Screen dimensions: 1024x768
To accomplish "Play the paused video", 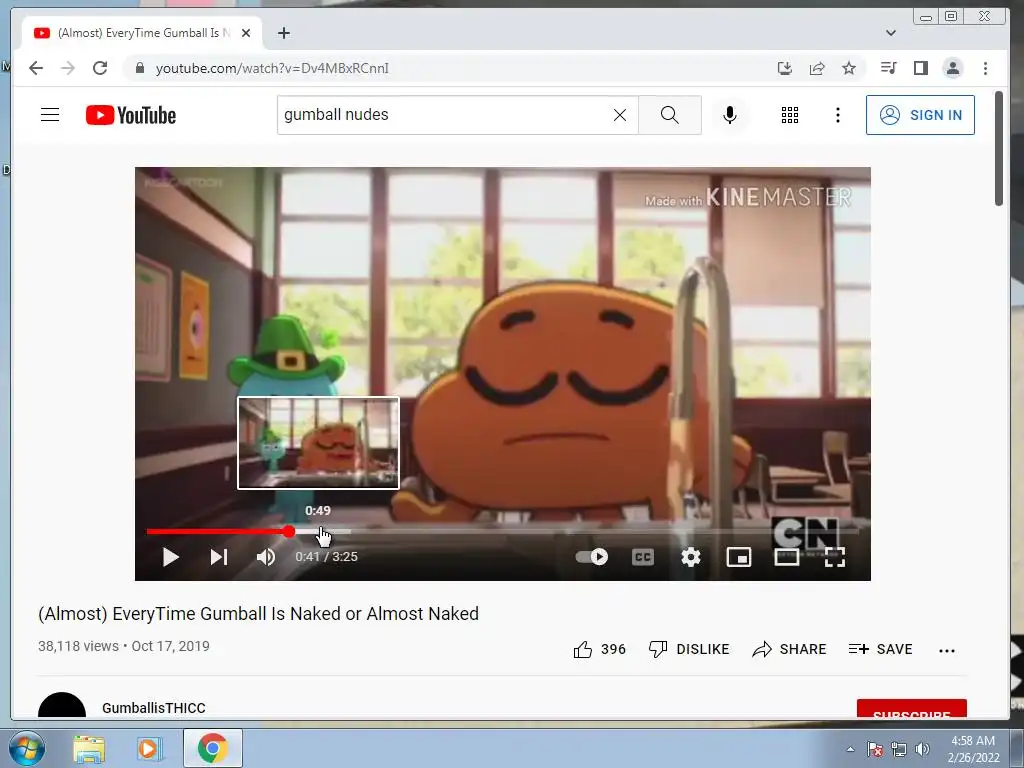I will tap(170, 557).
